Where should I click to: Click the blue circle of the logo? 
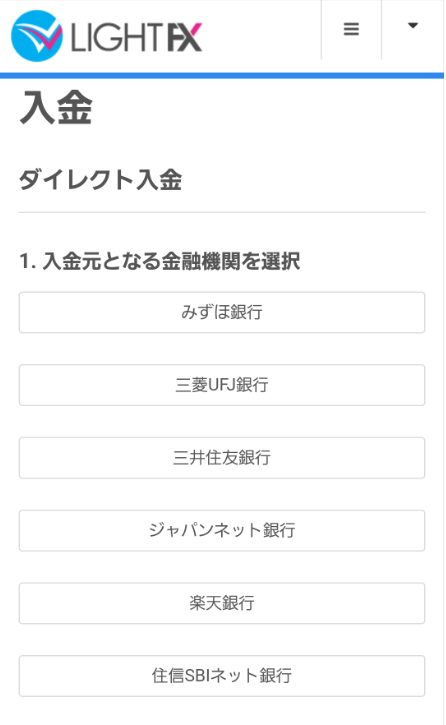[37, 36]
